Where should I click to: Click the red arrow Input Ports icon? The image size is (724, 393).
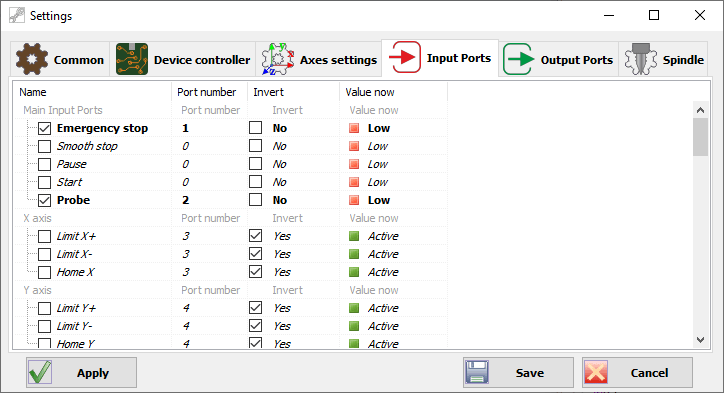[x=405, y=57]
